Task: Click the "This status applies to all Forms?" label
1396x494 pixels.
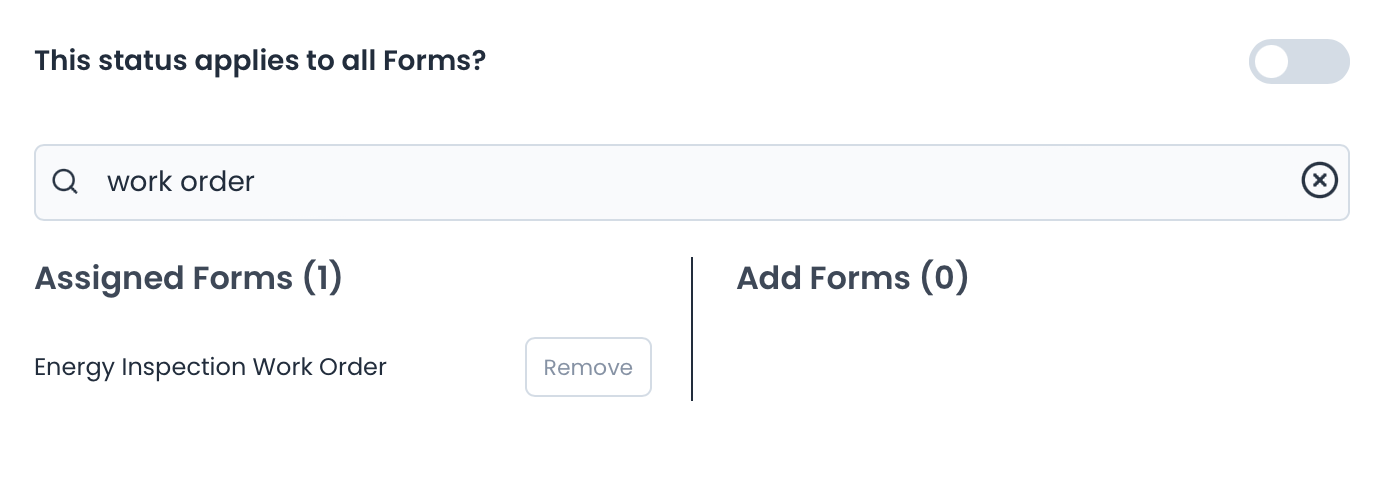Action: tap(260, 61)
